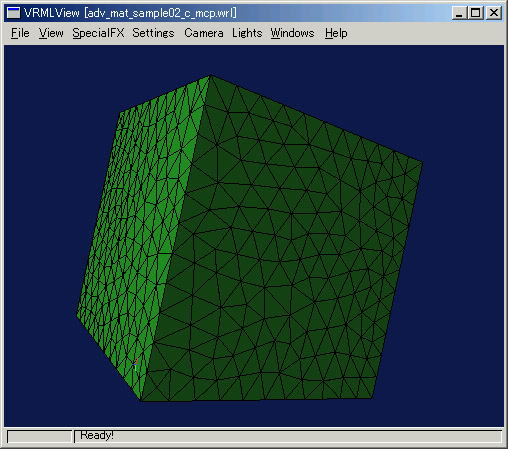This screenshot has height=449, width=508.
Task: Click the VRMLView application icon in title bar
Action: click(x=13, y=13)
